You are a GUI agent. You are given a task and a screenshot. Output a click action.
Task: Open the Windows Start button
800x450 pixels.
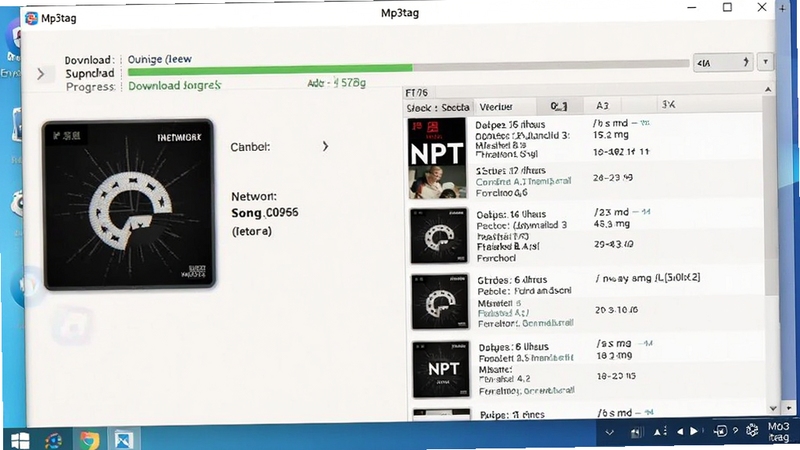(x=20, y=440)
